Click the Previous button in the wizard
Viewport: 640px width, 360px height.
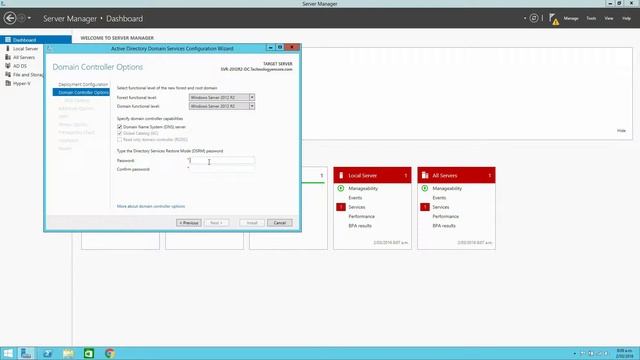click(189, 223)
